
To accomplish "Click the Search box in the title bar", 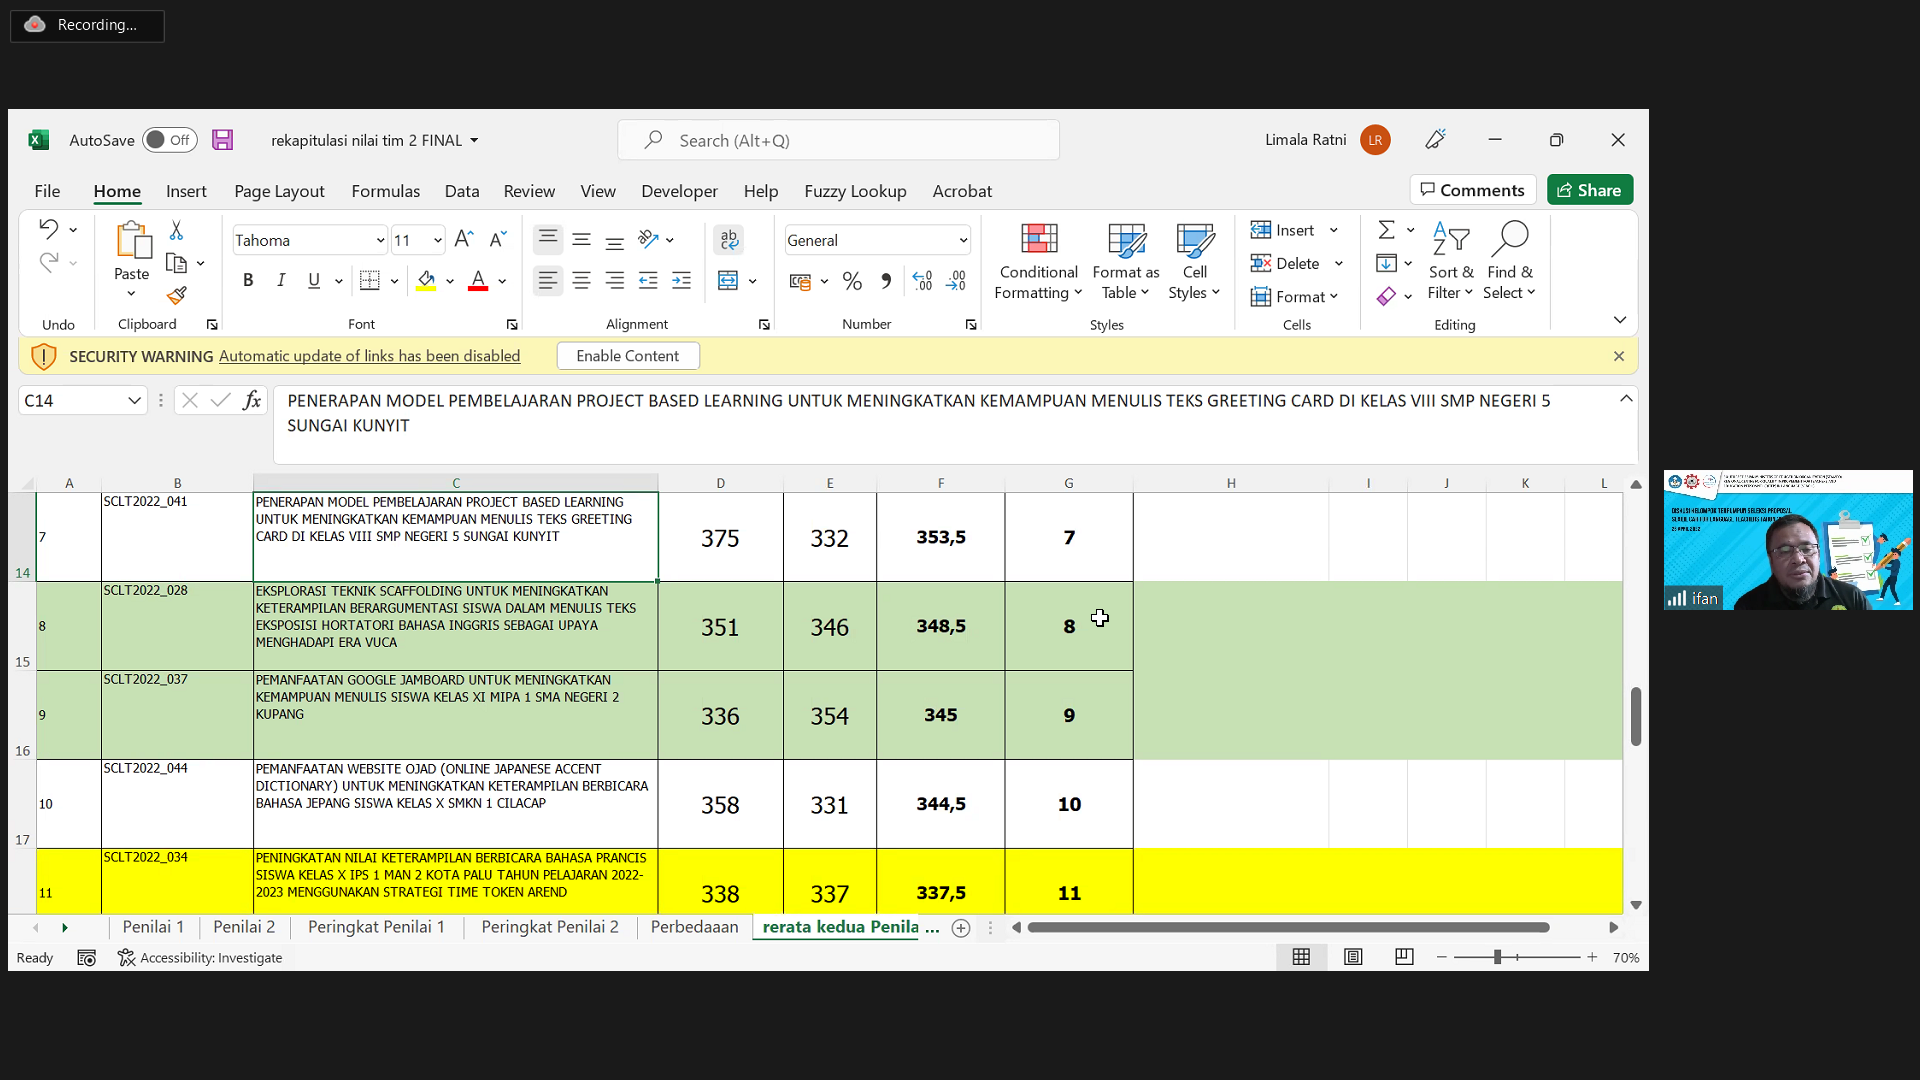I will pos(838,141).
